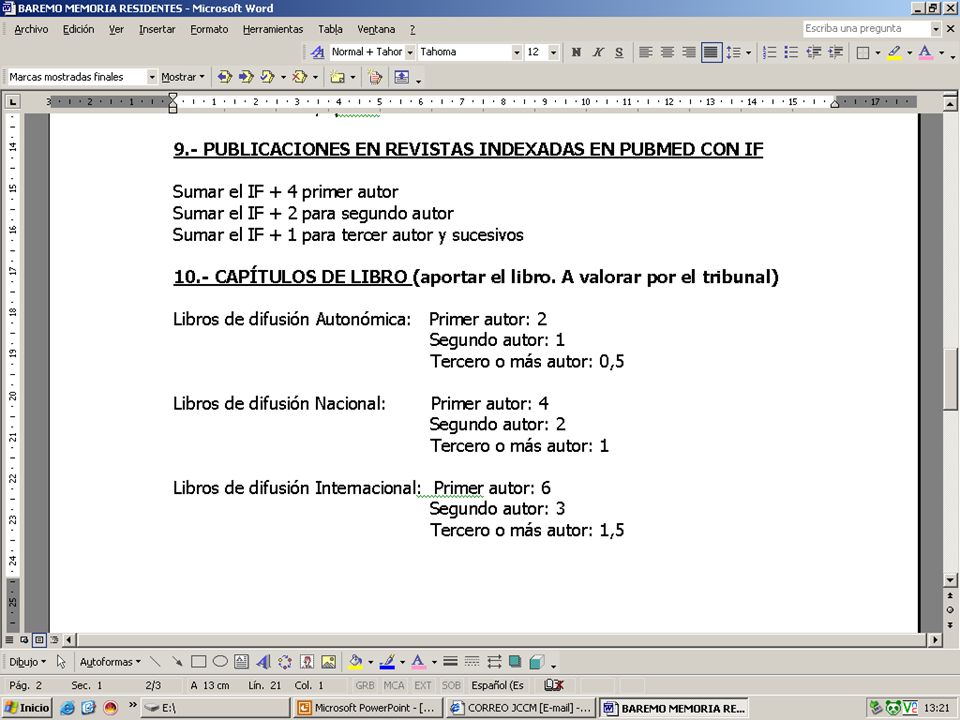
Task: Decrease paragraph indent
Action: pos(813,53)
